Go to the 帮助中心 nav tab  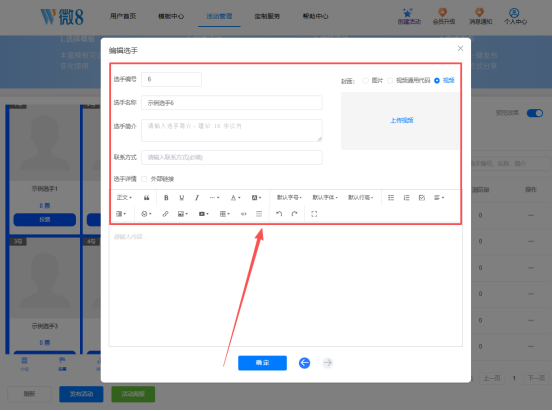tap(315, 16)
